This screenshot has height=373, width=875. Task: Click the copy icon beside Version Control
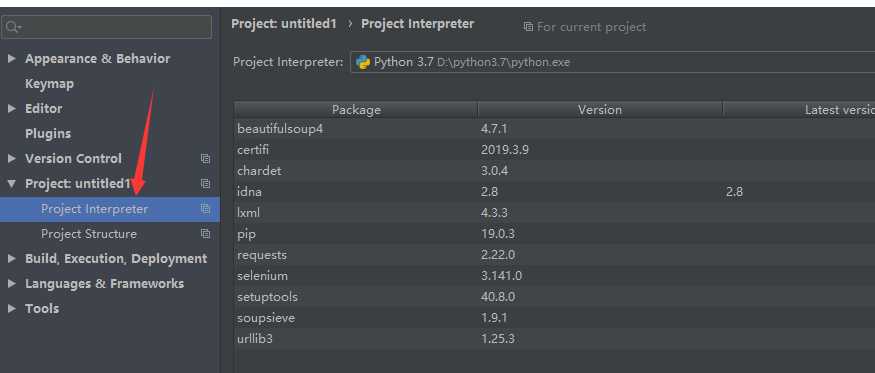coord(205,159)
